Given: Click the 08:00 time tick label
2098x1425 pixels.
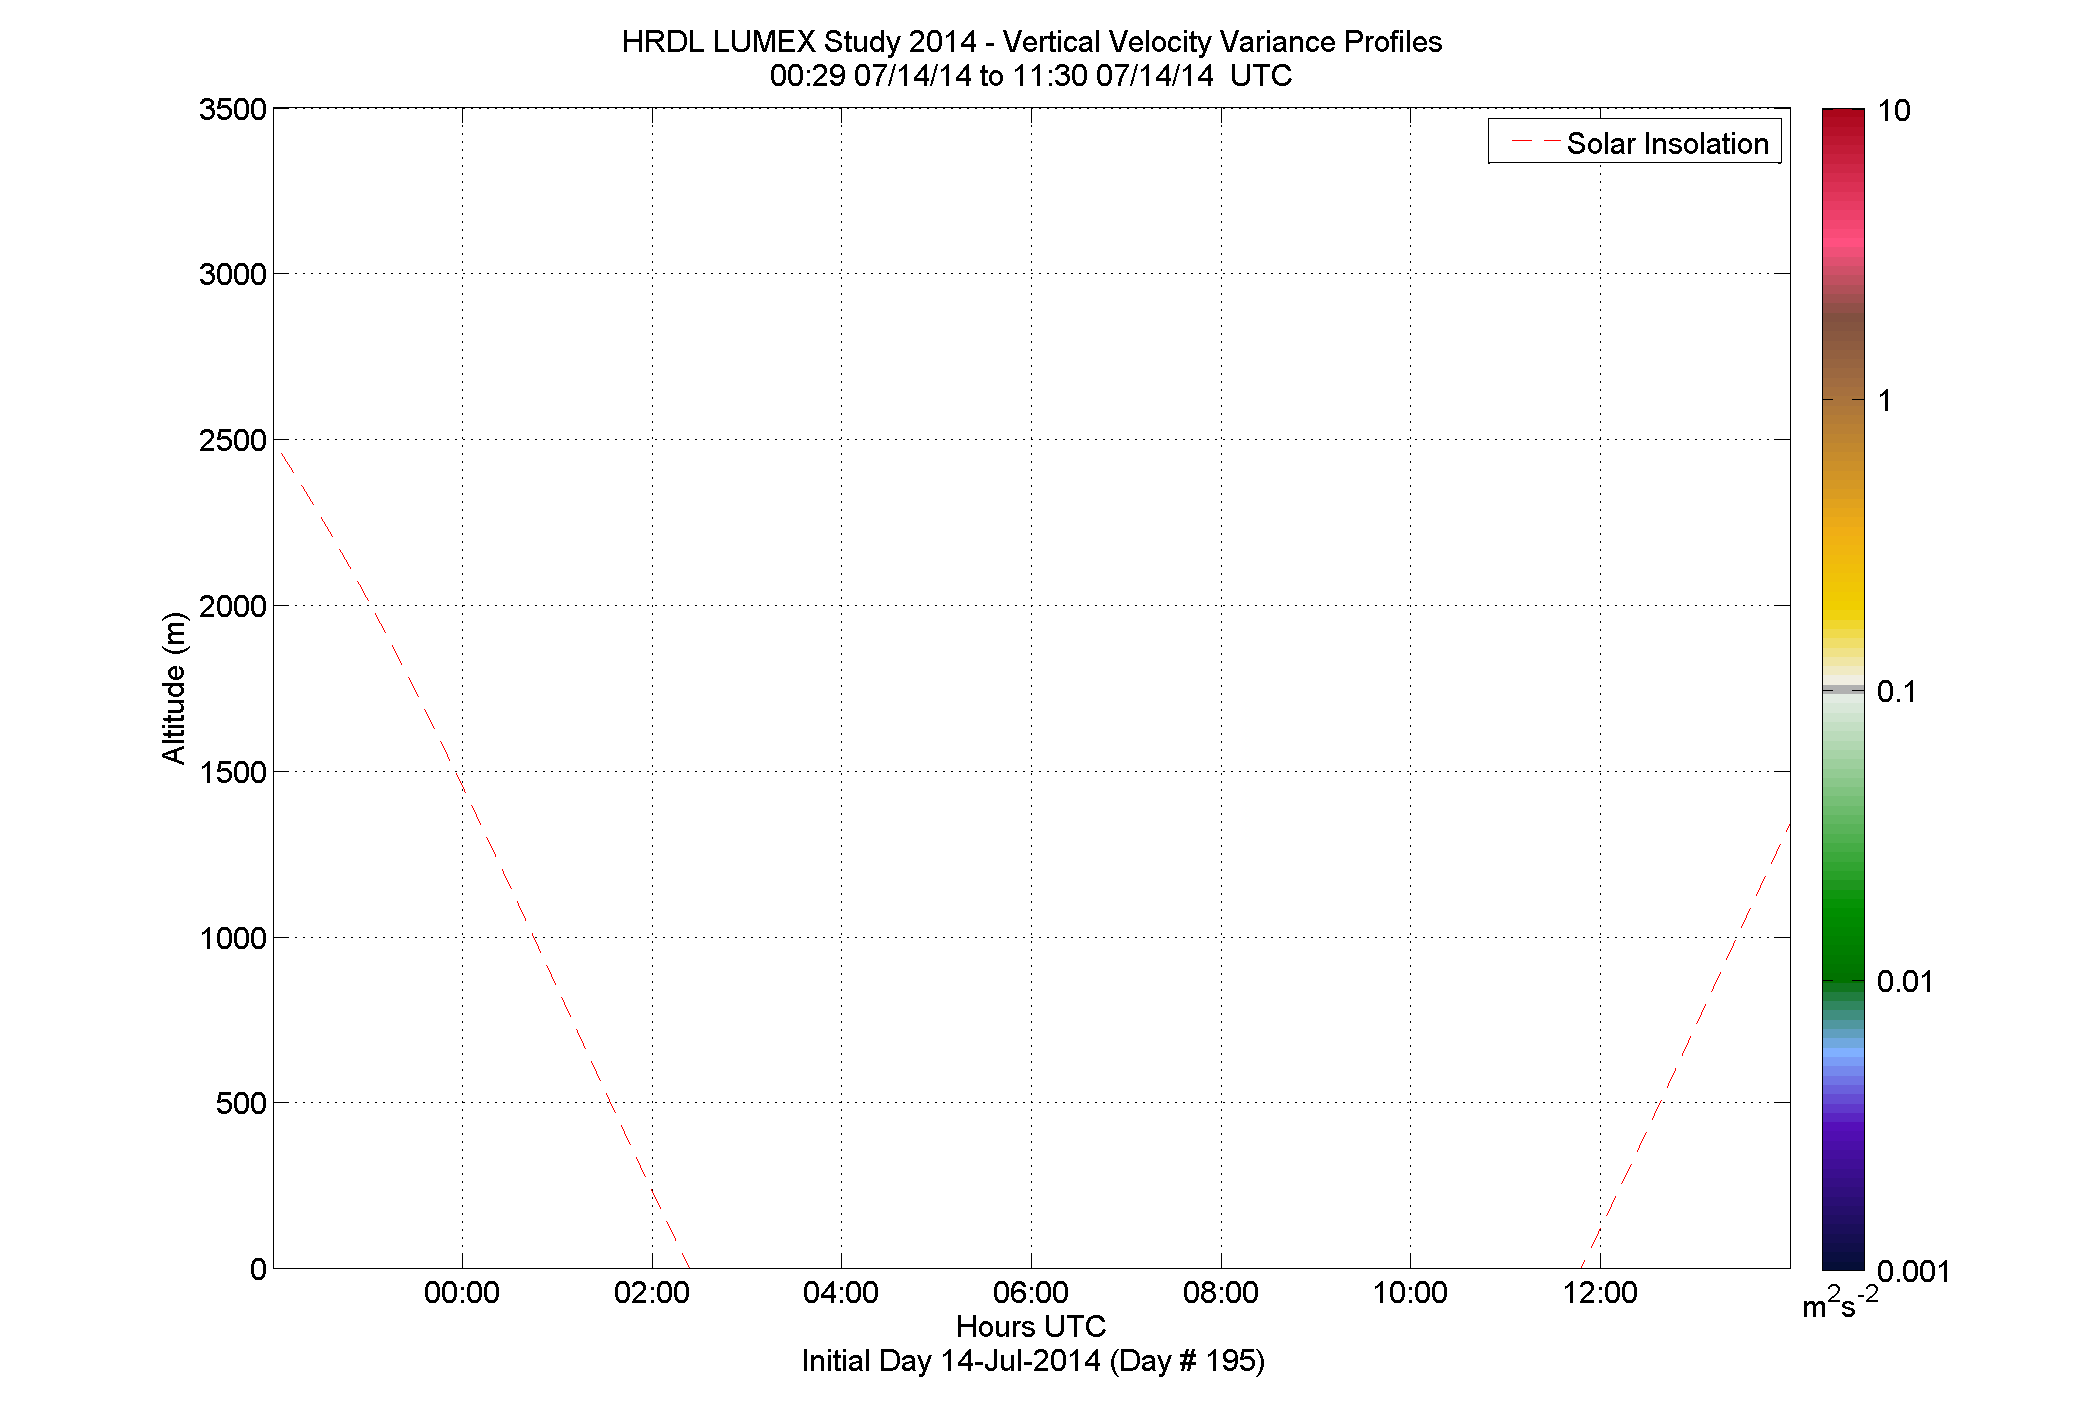Looking at the screenshot, I should [x=1221, y=1293].
